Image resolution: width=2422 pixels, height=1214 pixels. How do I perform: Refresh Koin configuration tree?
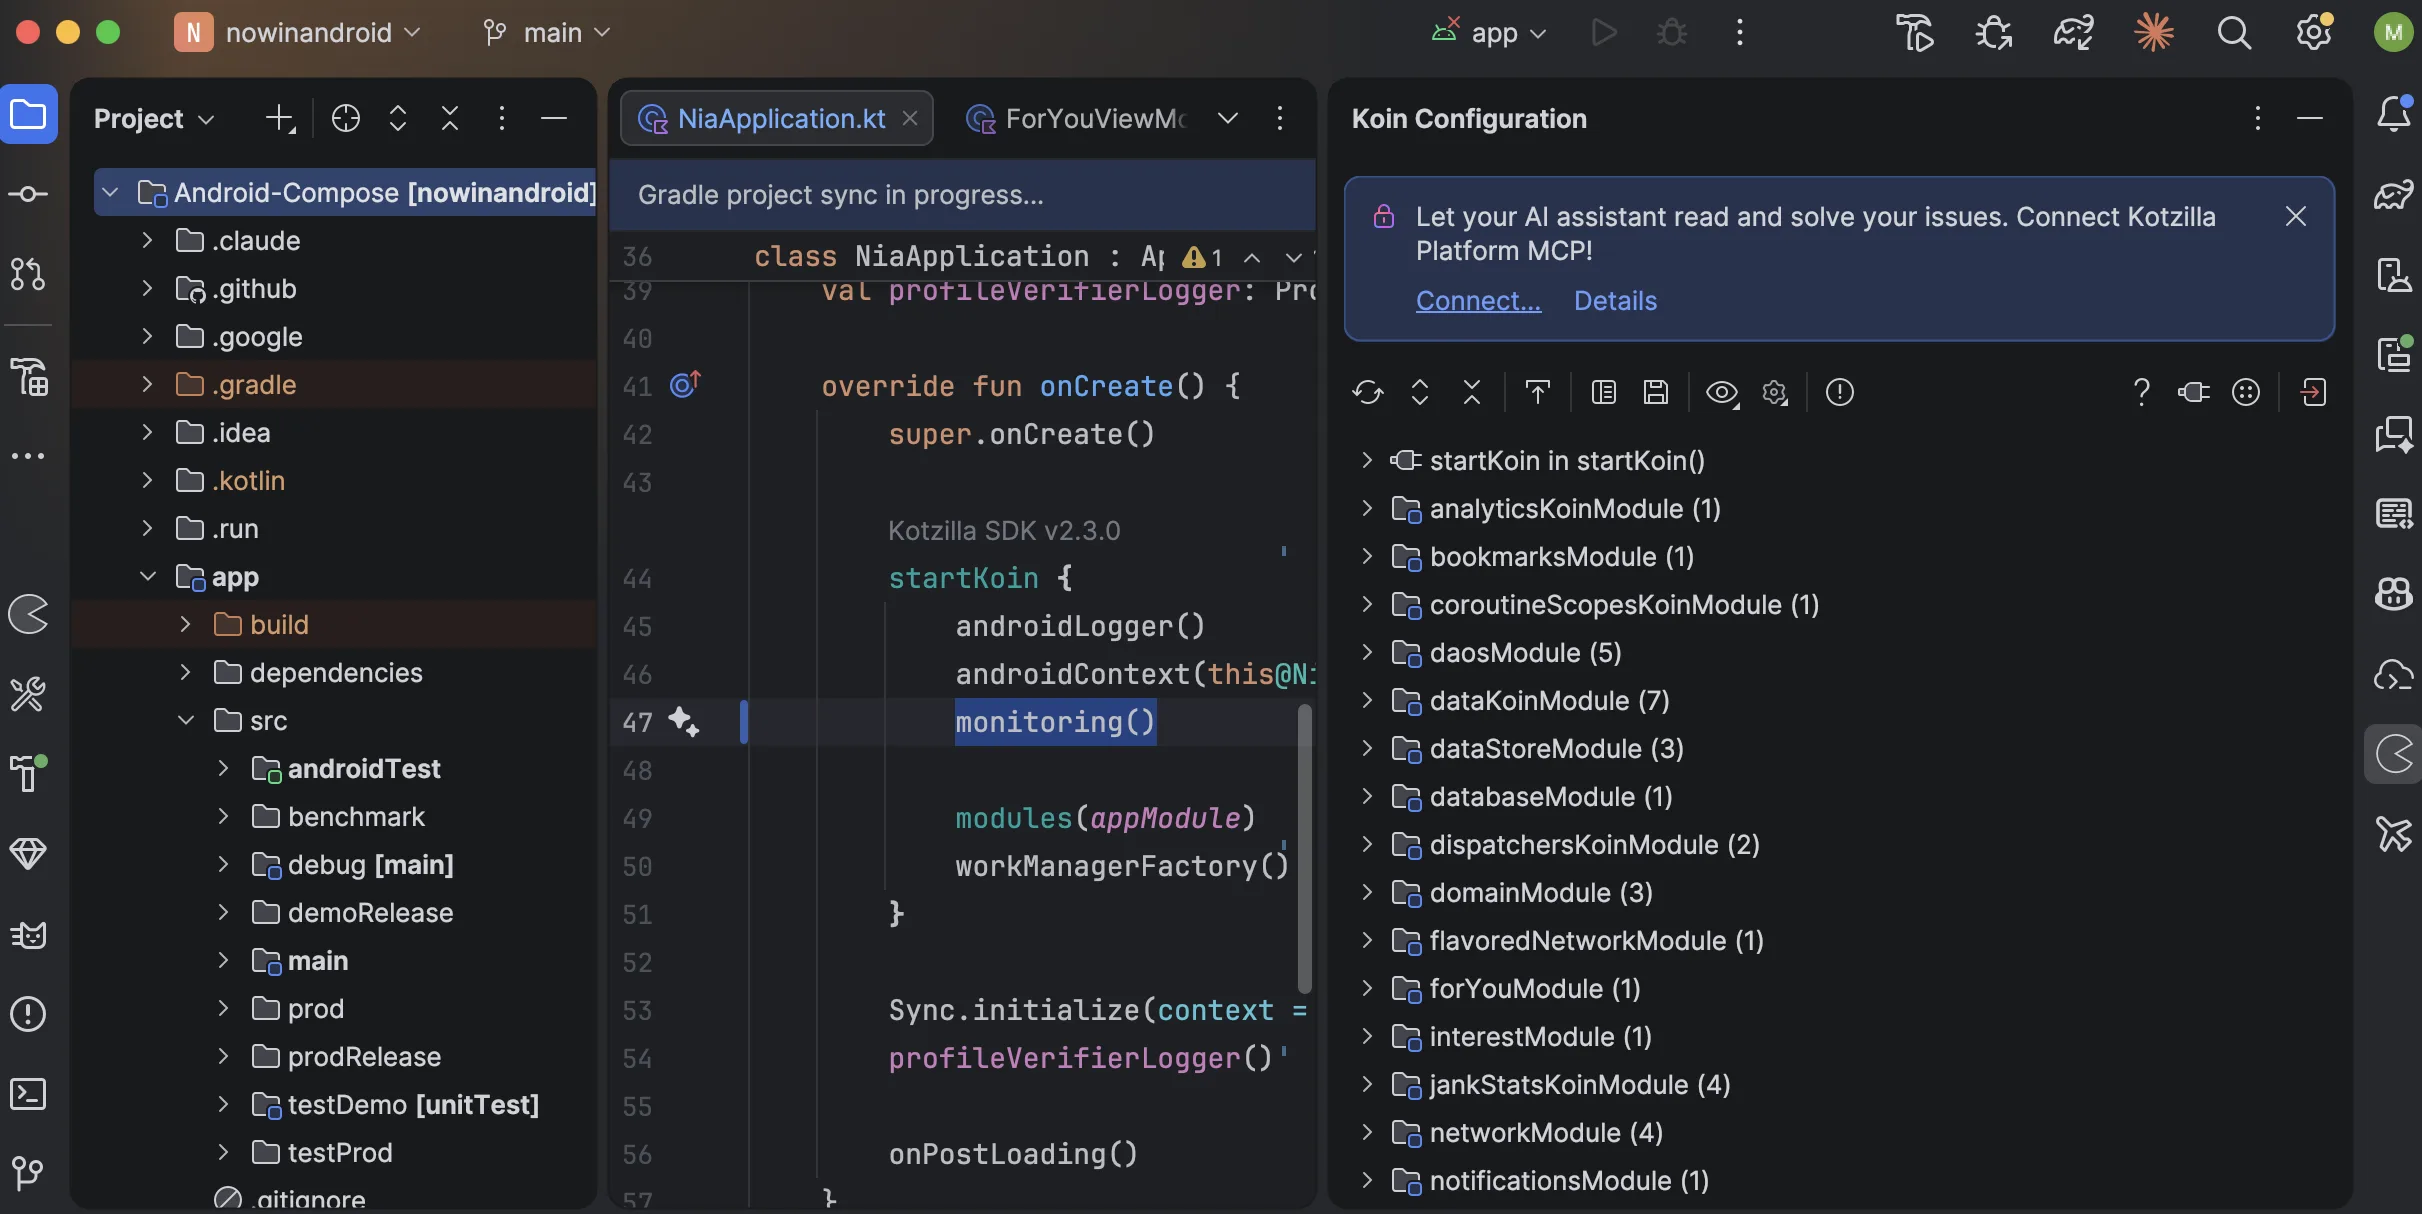coord(1368,392)
